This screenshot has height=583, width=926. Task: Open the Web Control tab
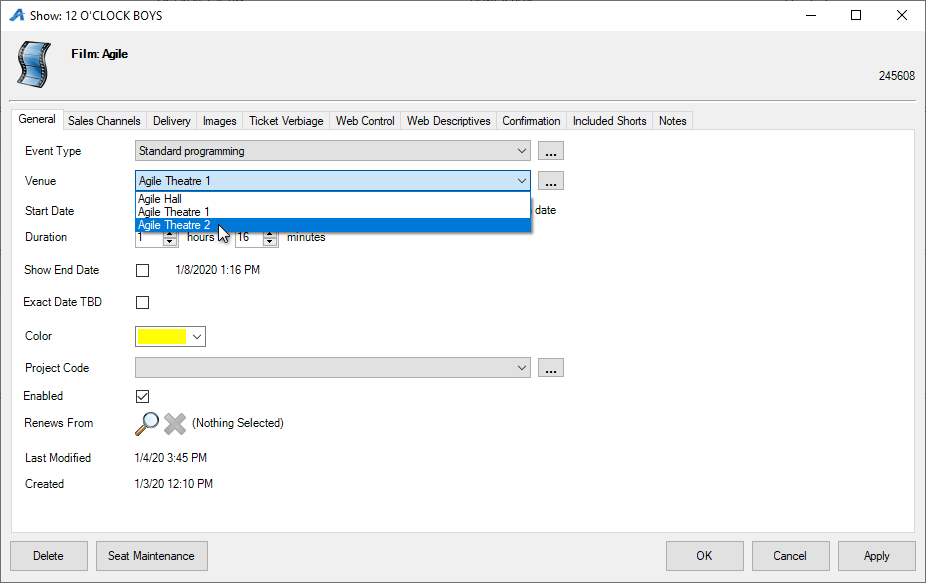click(x=365, y=120)
